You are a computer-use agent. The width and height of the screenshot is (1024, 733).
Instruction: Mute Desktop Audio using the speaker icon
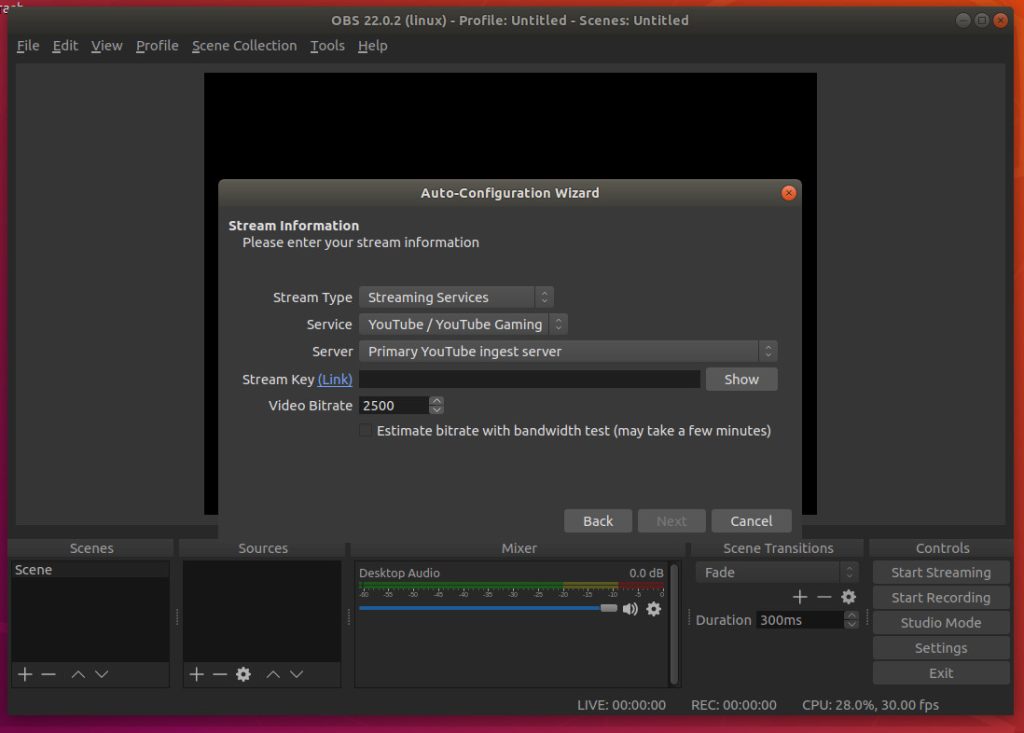[630, 608]
